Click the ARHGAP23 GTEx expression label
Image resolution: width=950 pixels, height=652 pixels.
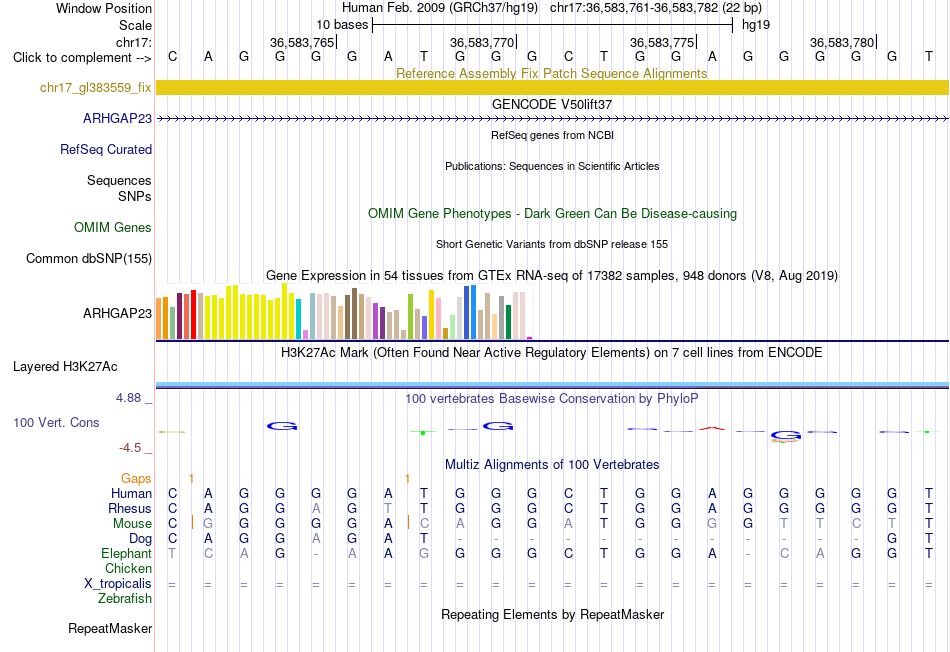click(x=118, y=313)
